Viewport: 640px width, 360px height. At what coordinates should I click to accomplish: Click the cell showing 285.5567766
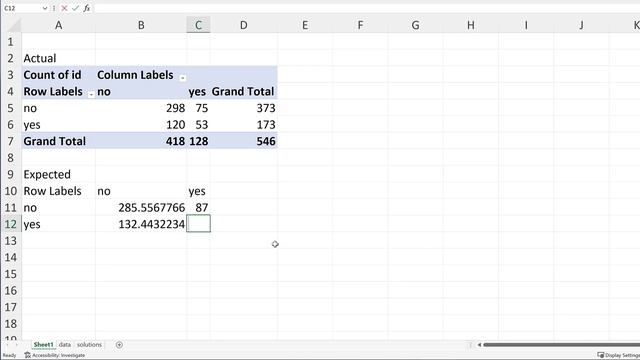point(141,208)
